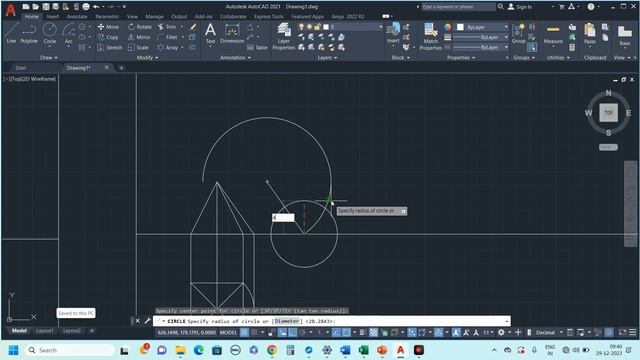Toggle annotation visibility in status bar
The image size is (640, 360).
(x=456, y=333)
